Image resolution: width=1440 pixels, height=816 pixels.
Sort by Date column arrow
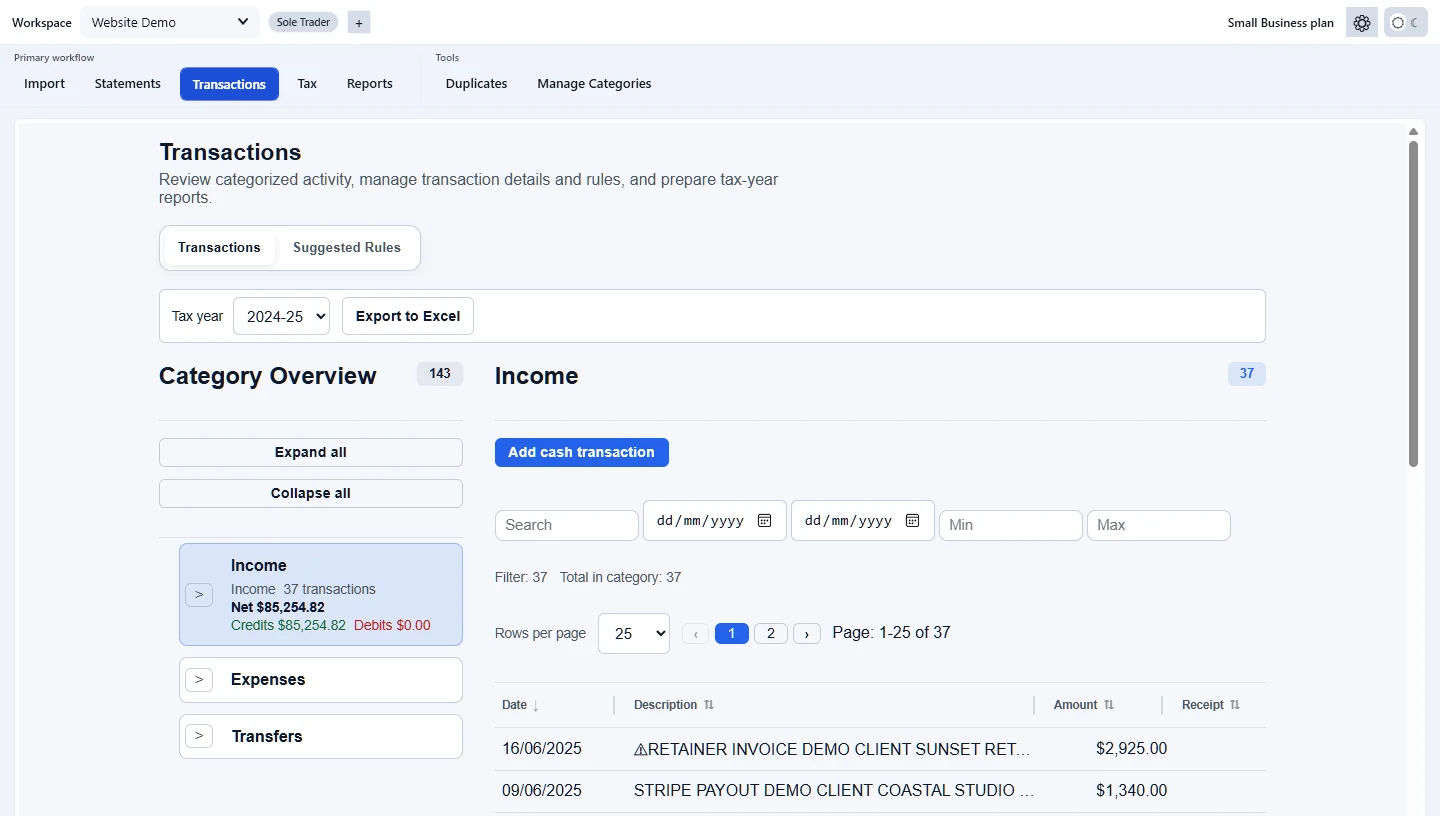536,705
